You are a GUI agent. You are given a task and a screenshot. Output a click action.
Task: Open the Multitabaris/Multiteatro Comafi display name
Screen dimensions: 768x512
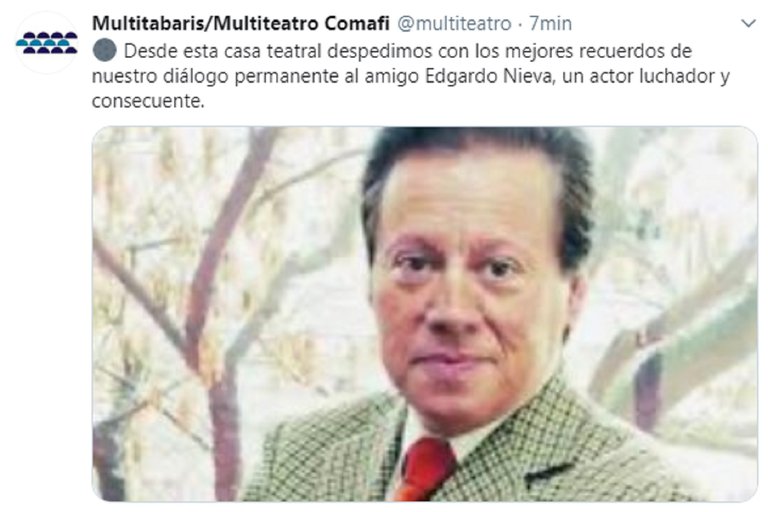[240, 23]
